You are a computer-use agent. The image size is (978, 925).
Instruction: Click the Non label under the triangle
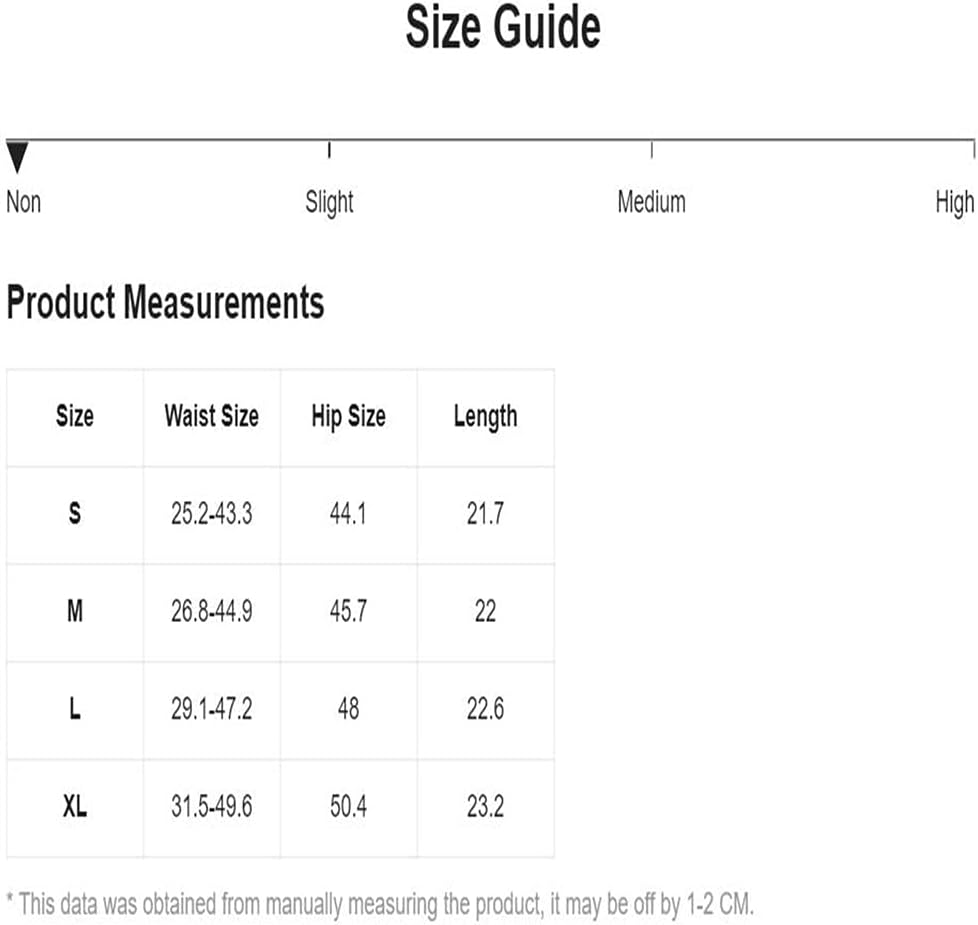[x=24, y=202]
